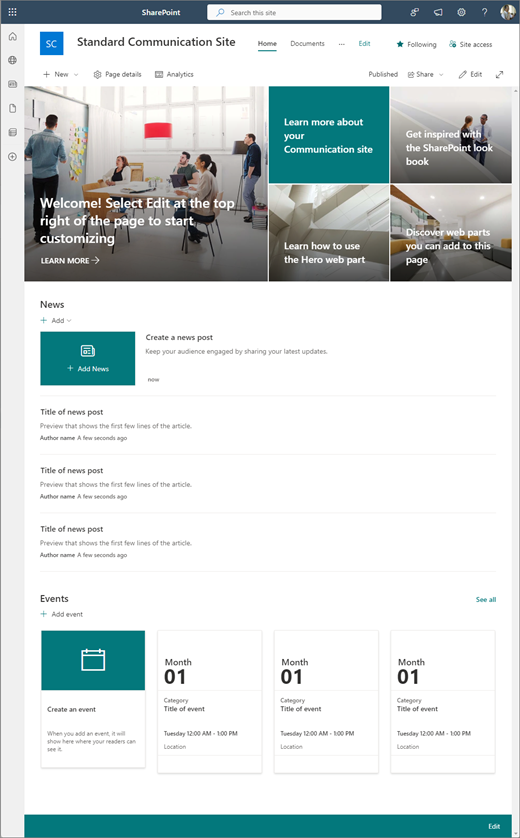This screenshot has width=520, height=838.
Task: Click the Add News teal tile
Action: 88,358
